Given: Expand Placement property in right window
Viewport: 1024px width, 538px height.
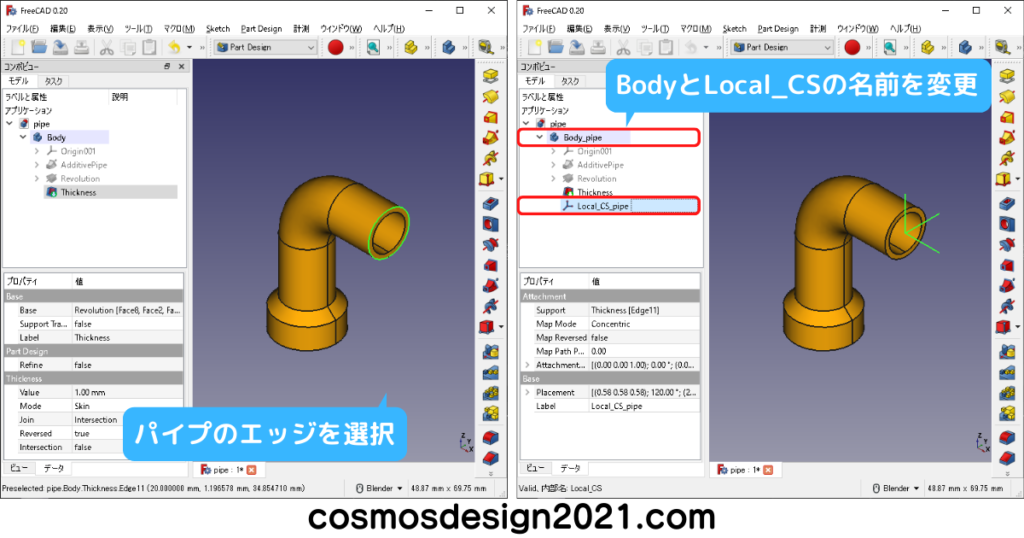Looking at the screenshot, I should coord(527,392).
